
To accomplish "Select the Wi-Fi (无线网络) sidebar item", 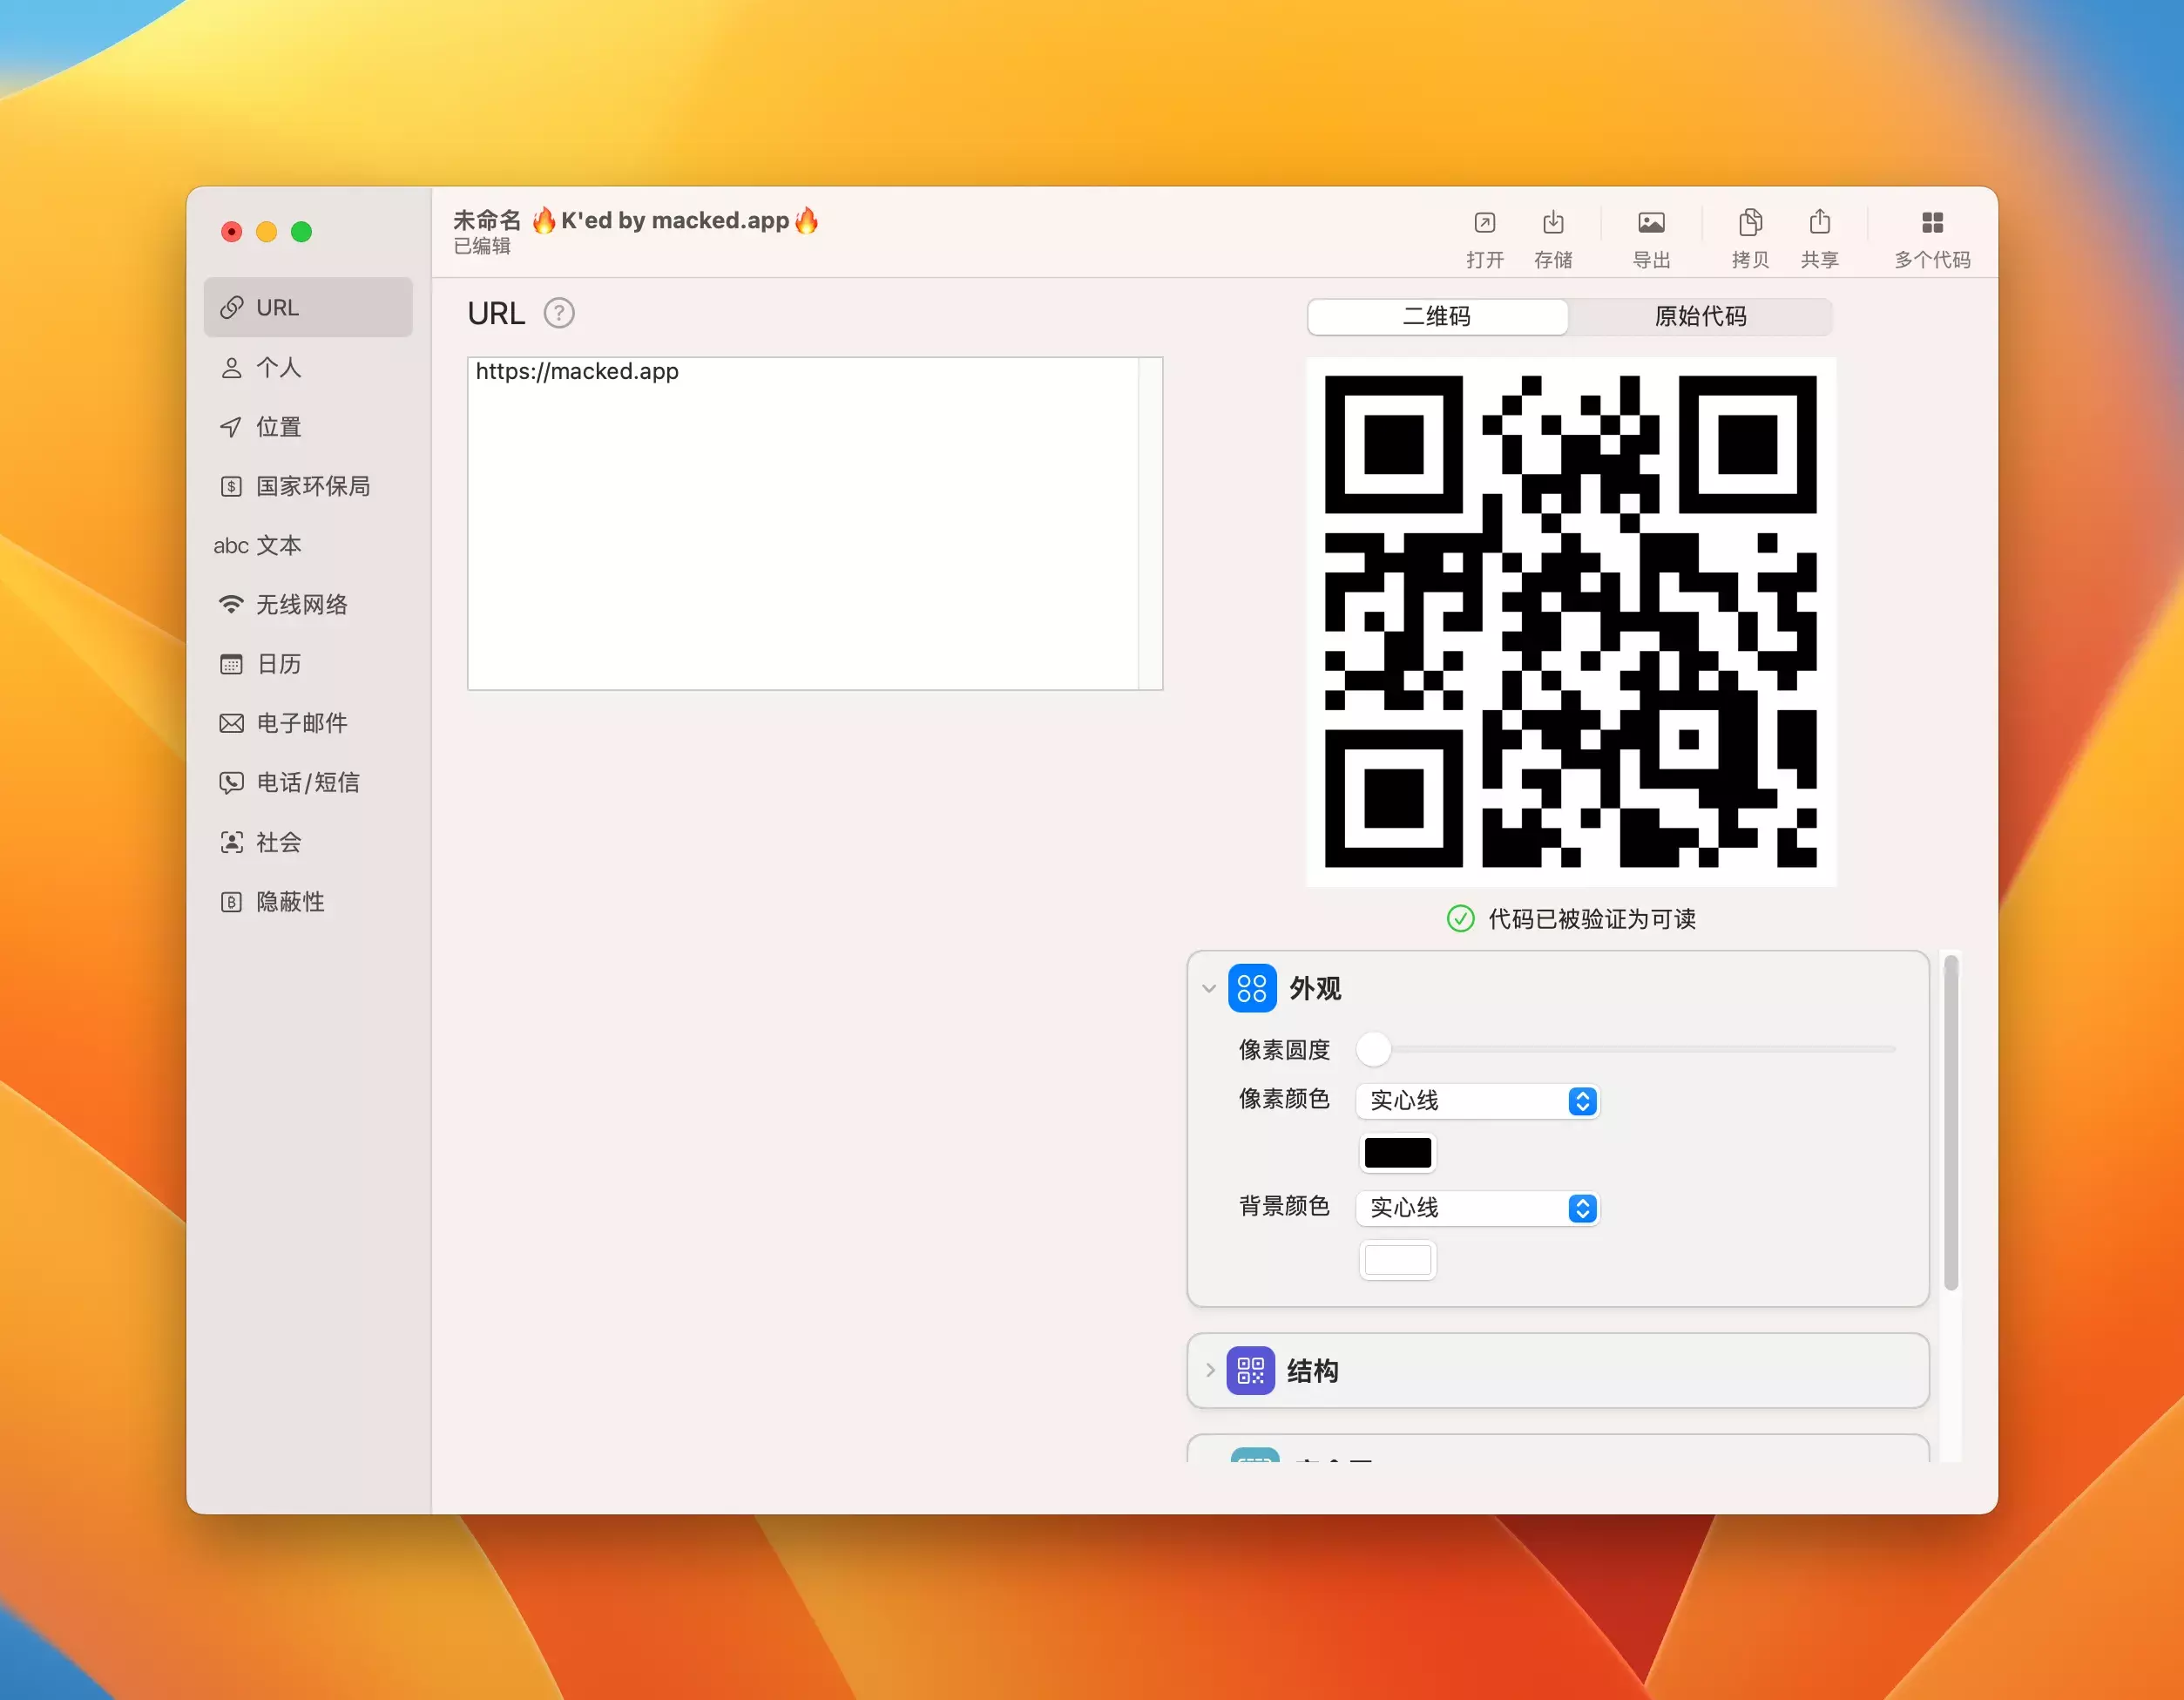I will 301,605.
